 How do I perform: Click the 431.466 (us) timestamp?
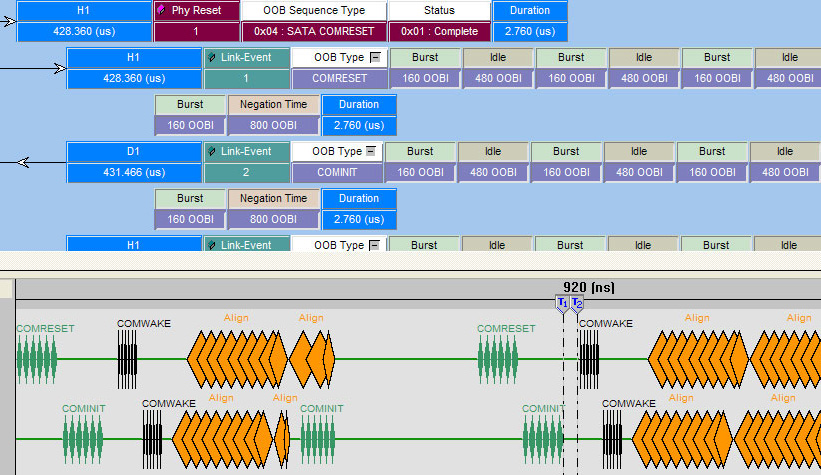(134, 172)
